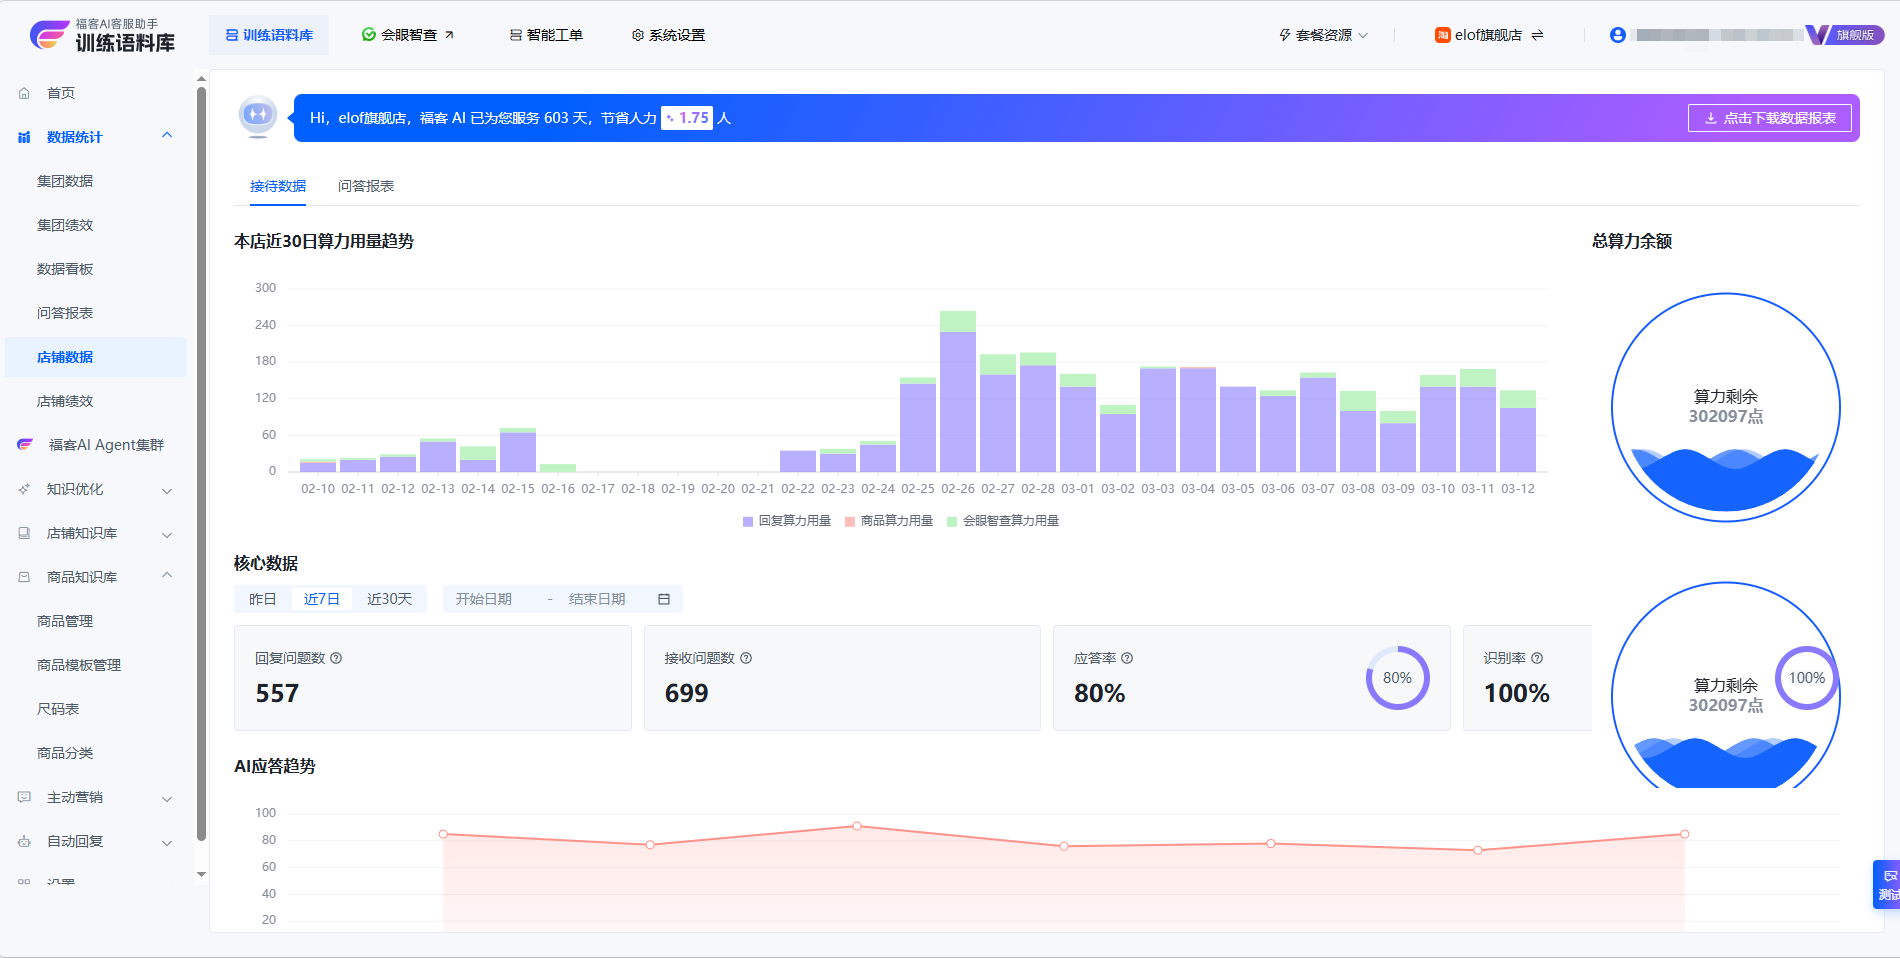This screenshot has width=1900, height=958.
Task: Open 系统设置 in top navigation
Action: click(668, 35)
